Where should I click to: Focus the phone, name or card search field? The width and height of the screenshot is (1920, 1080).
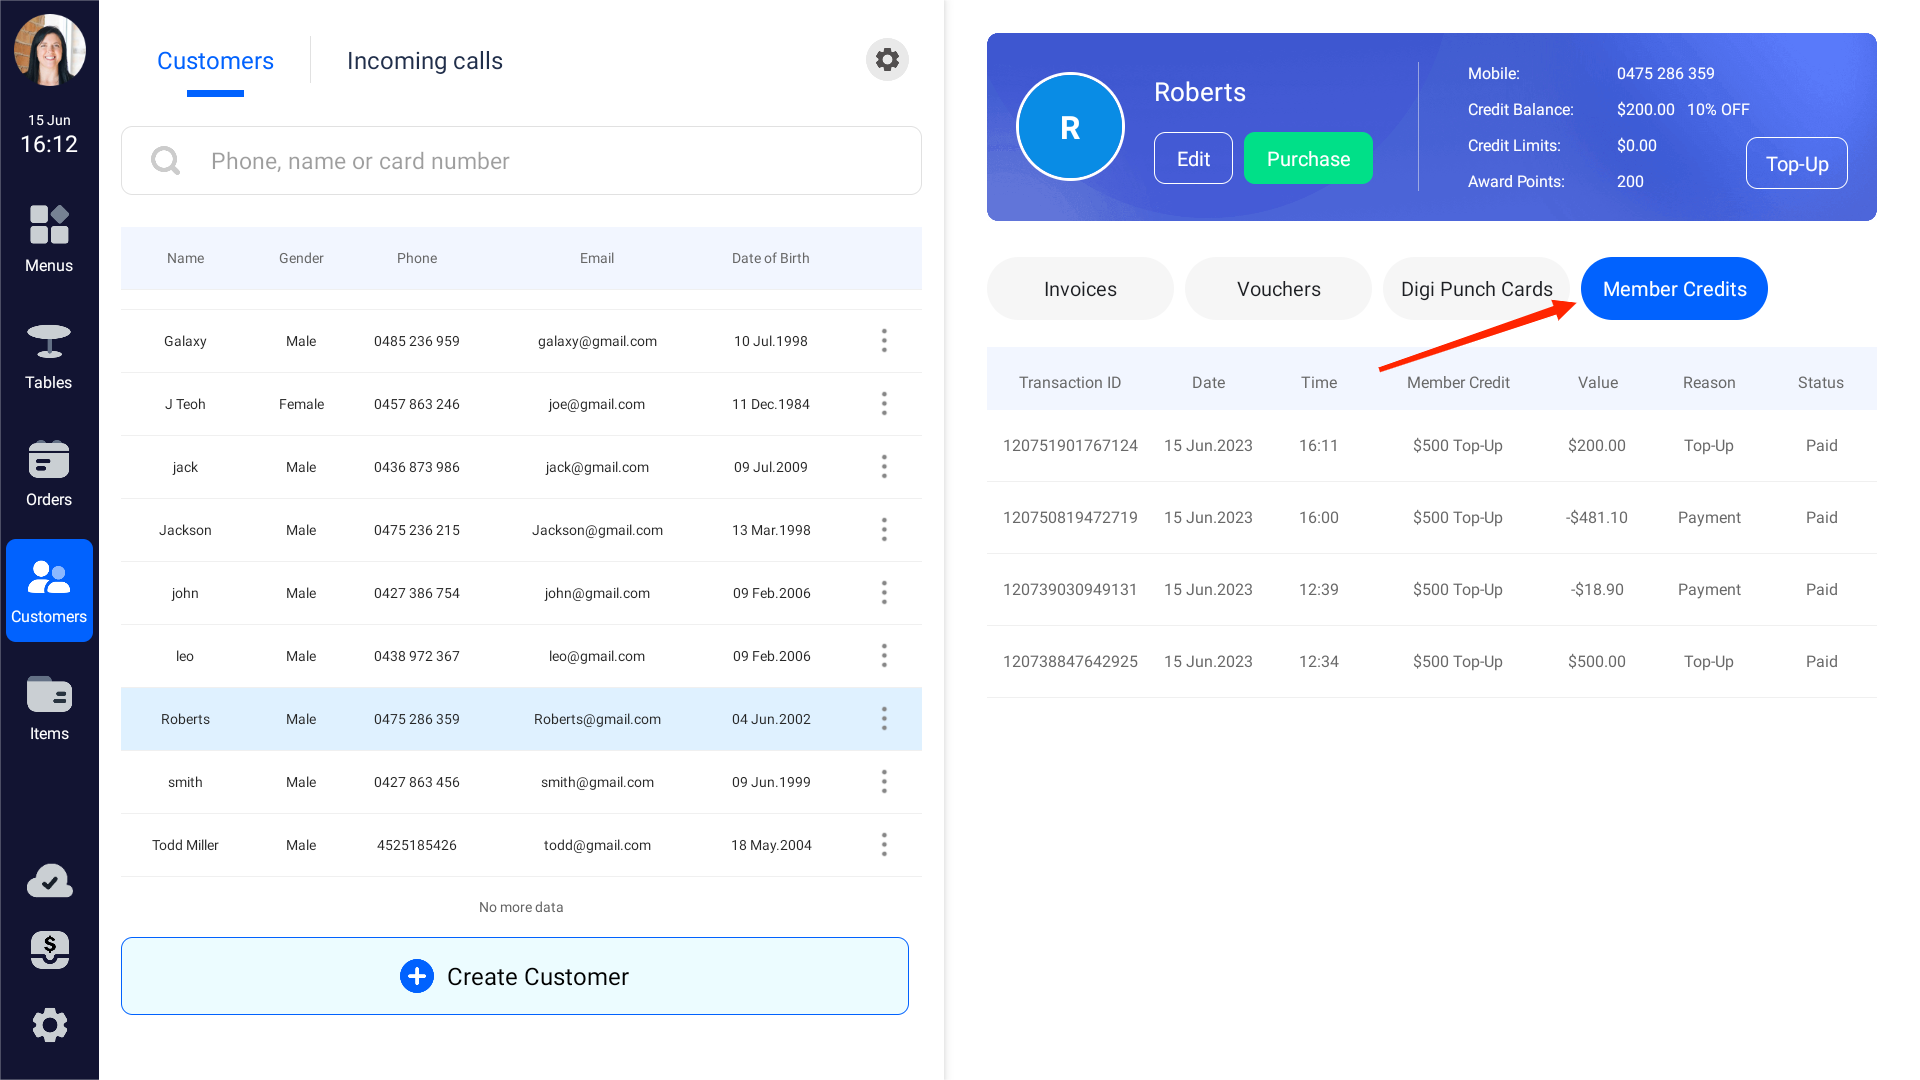tap(521, 161)
